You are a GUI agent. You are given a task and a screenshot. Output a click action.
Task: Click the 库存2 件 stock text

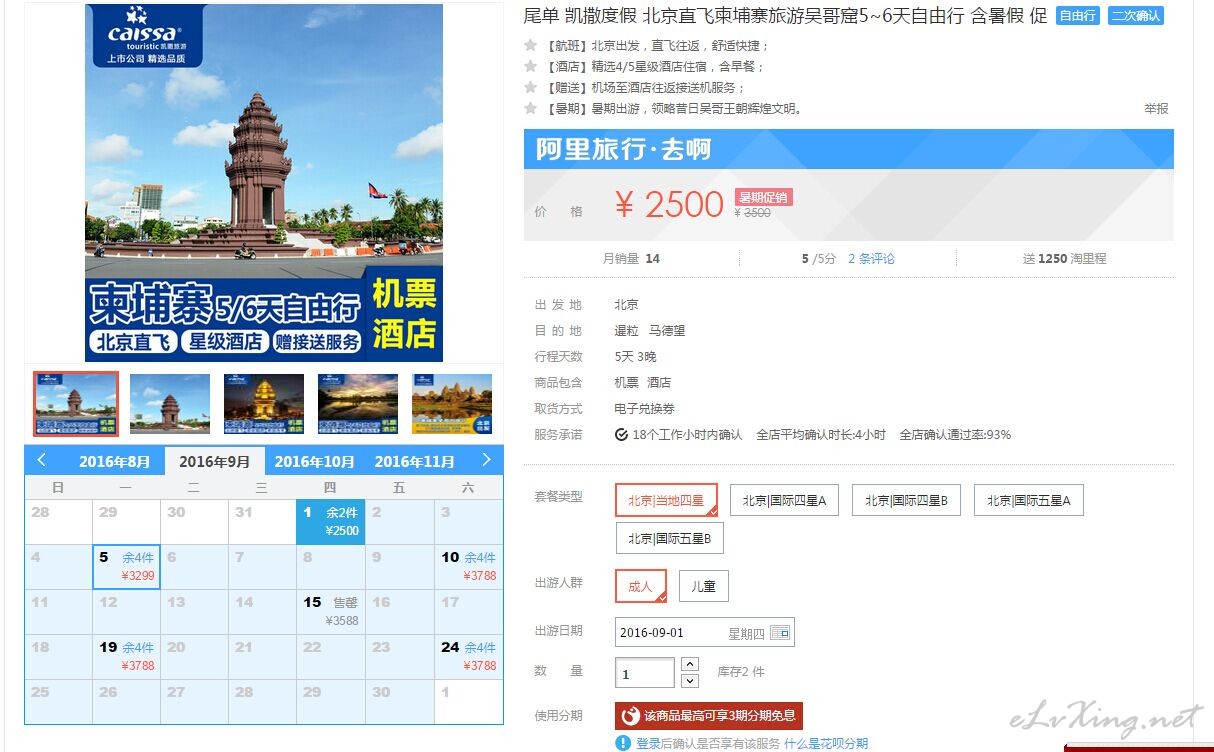point(741,672)
